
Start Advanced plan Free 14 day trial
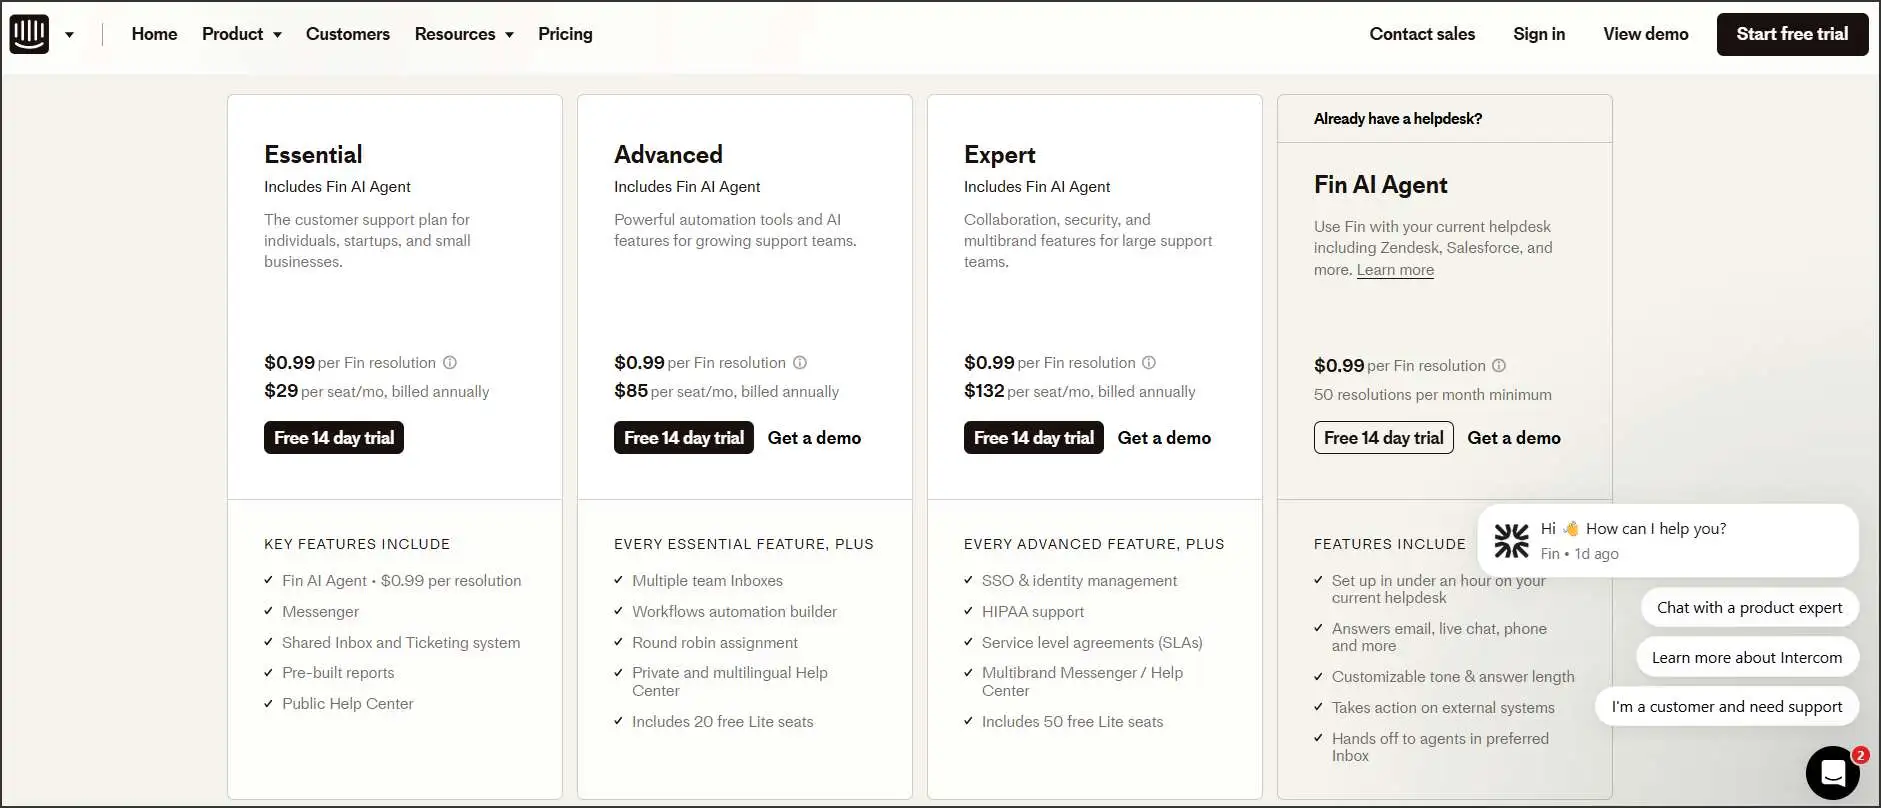point(684,438)
